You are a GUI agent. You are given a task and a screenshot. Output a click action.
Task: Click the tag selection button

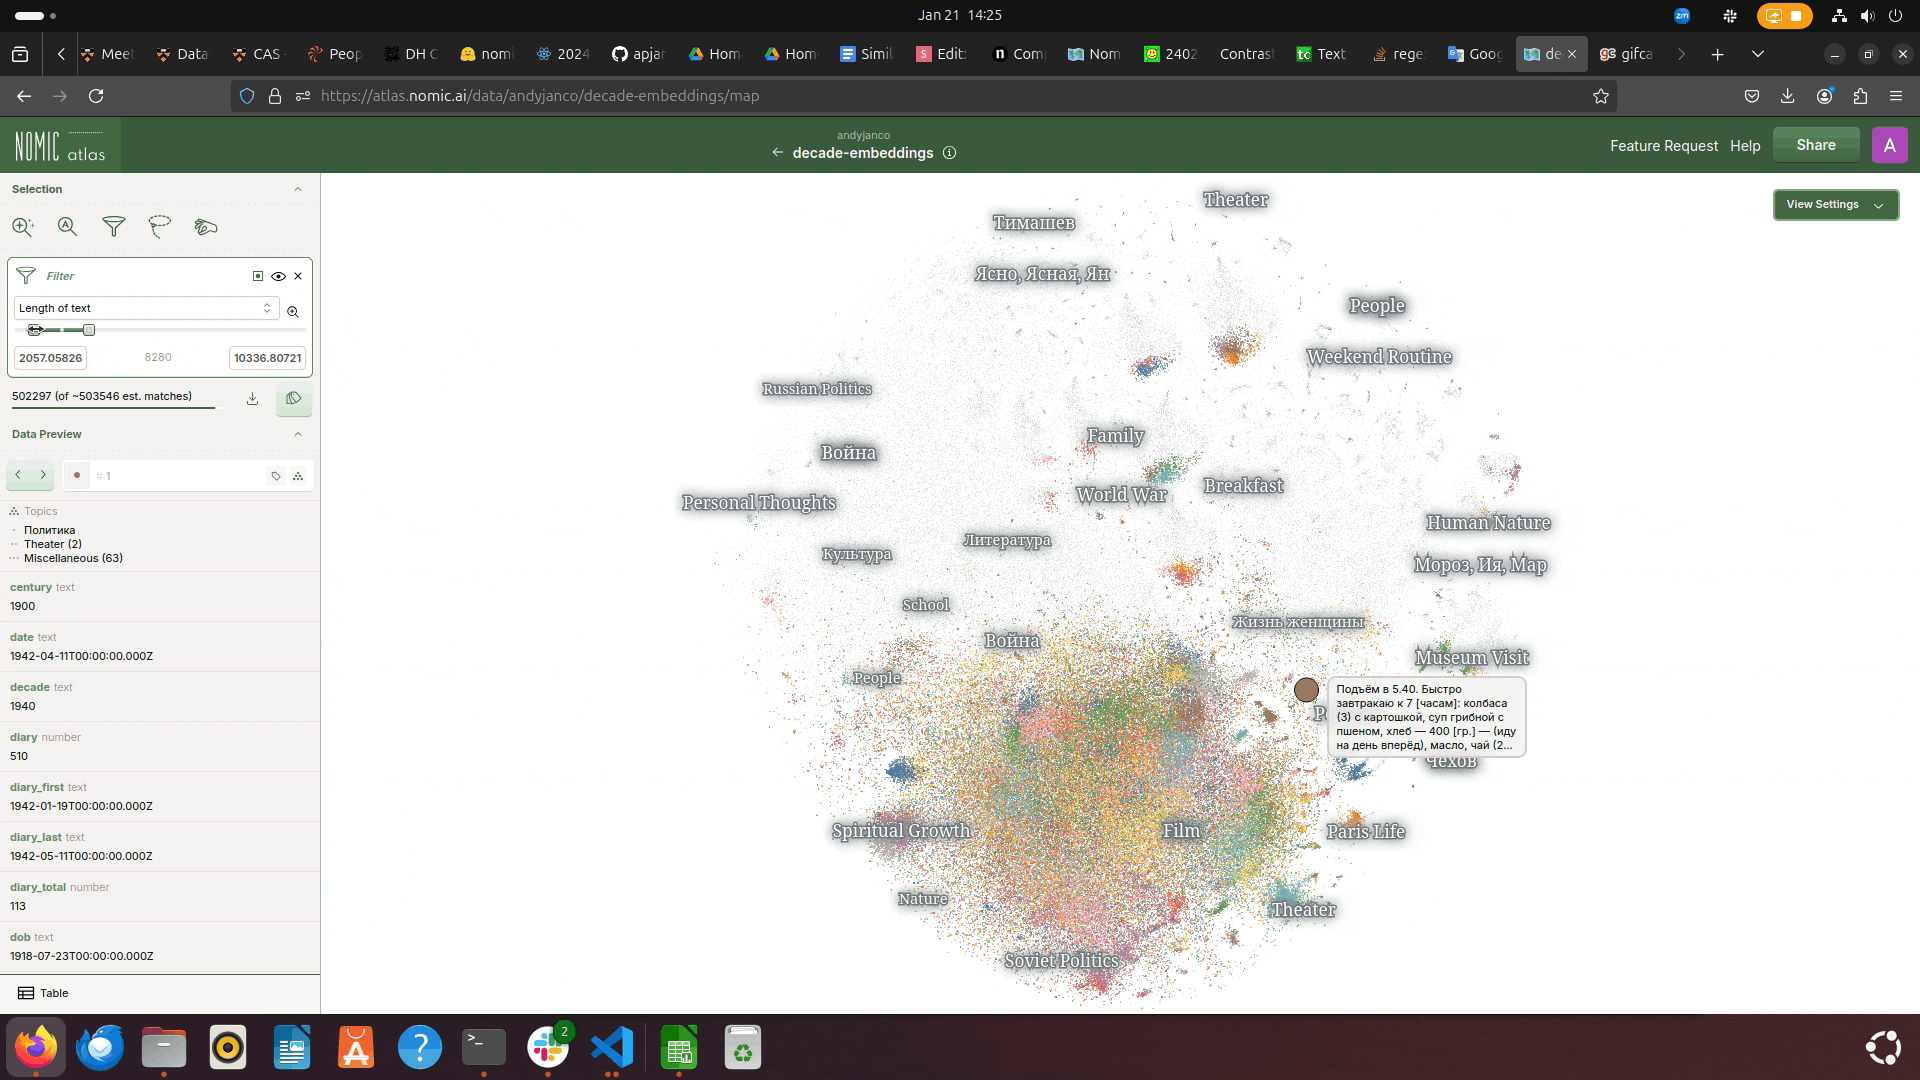(293, 398)
